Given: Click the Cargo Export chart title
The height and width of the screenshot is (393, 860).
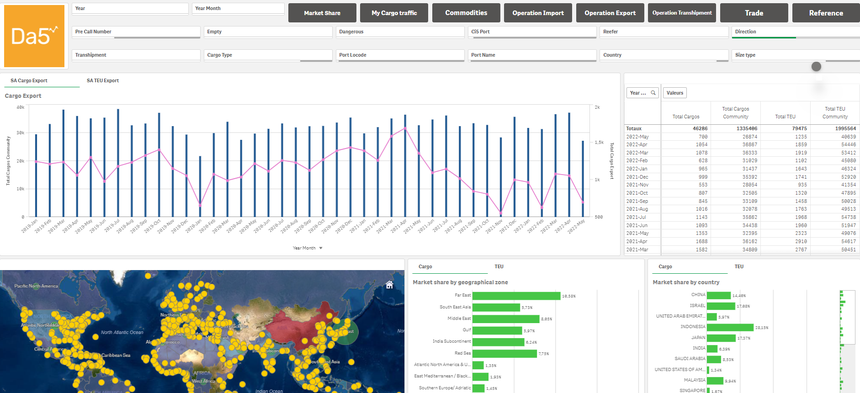Looking at the screenshot, I should [23, 96].
